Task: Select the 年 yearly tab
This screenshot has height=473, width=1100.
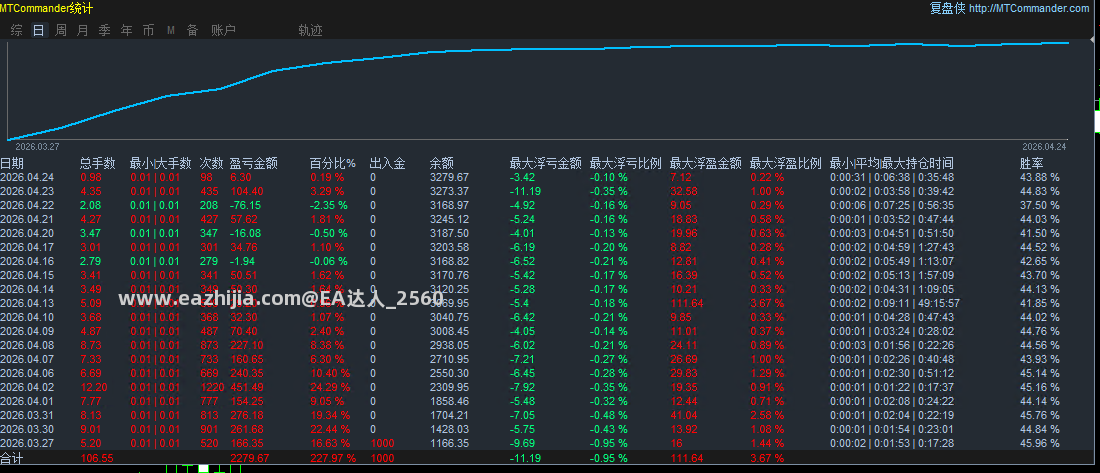Action: click(126, 30)
